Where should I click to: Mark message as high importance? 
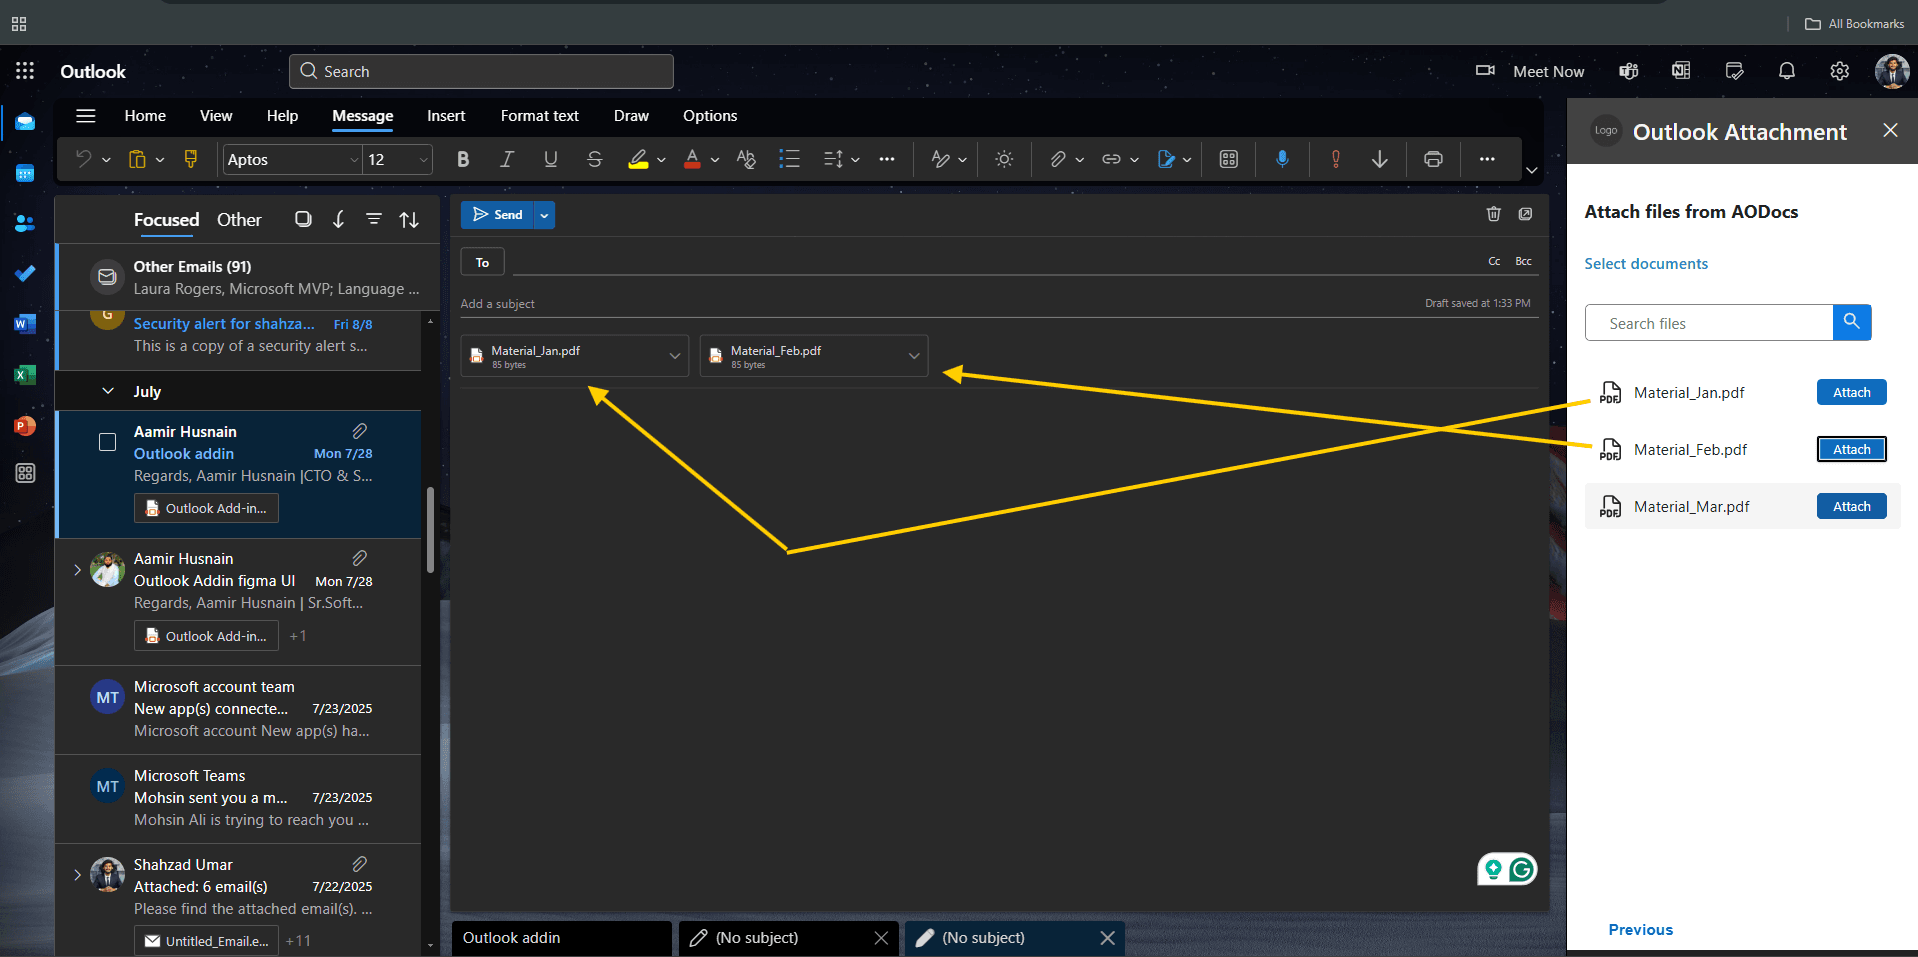tap(1335, 159)
